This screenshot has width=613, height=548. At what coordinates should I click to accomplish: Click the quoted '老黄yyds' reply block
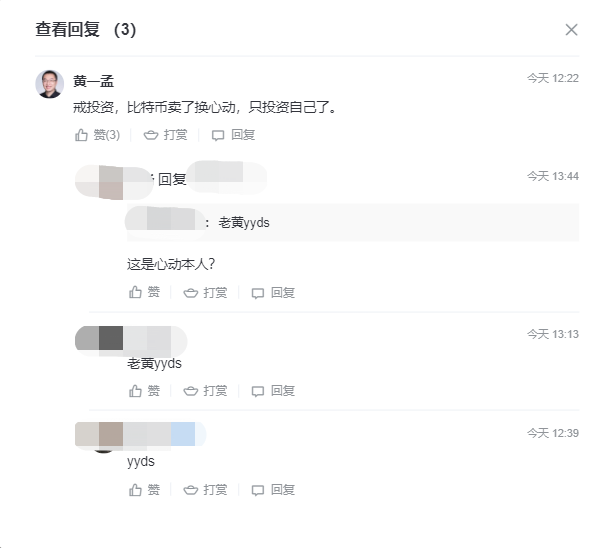pos(350,222)
